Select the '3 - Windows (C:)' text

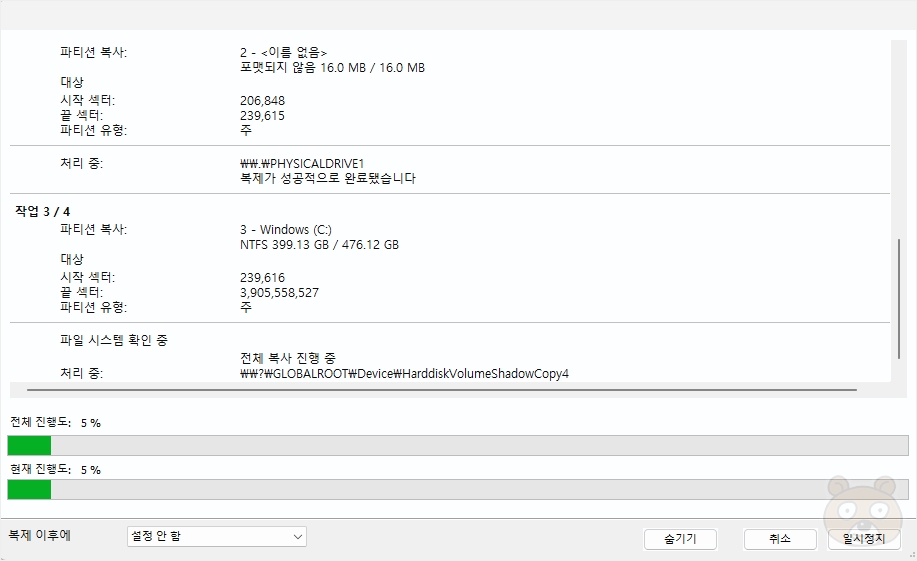[285, 229]
